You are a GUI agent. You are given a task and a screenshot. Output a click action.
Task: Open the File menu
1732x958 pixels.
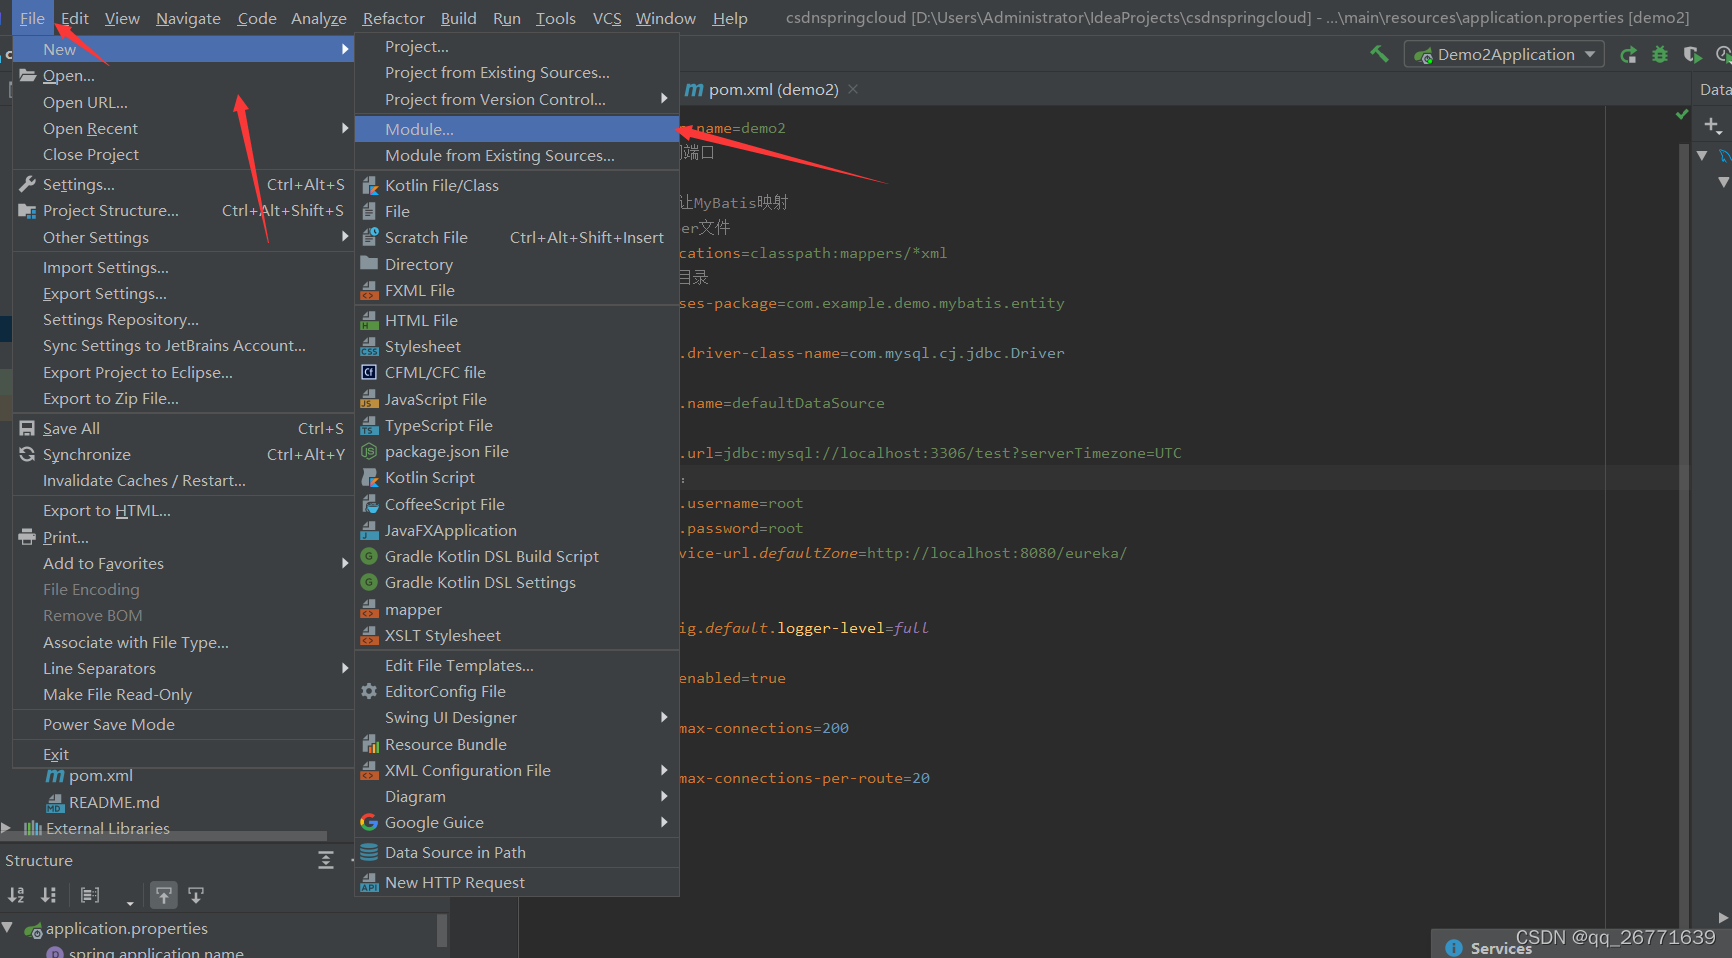point(32,18)
